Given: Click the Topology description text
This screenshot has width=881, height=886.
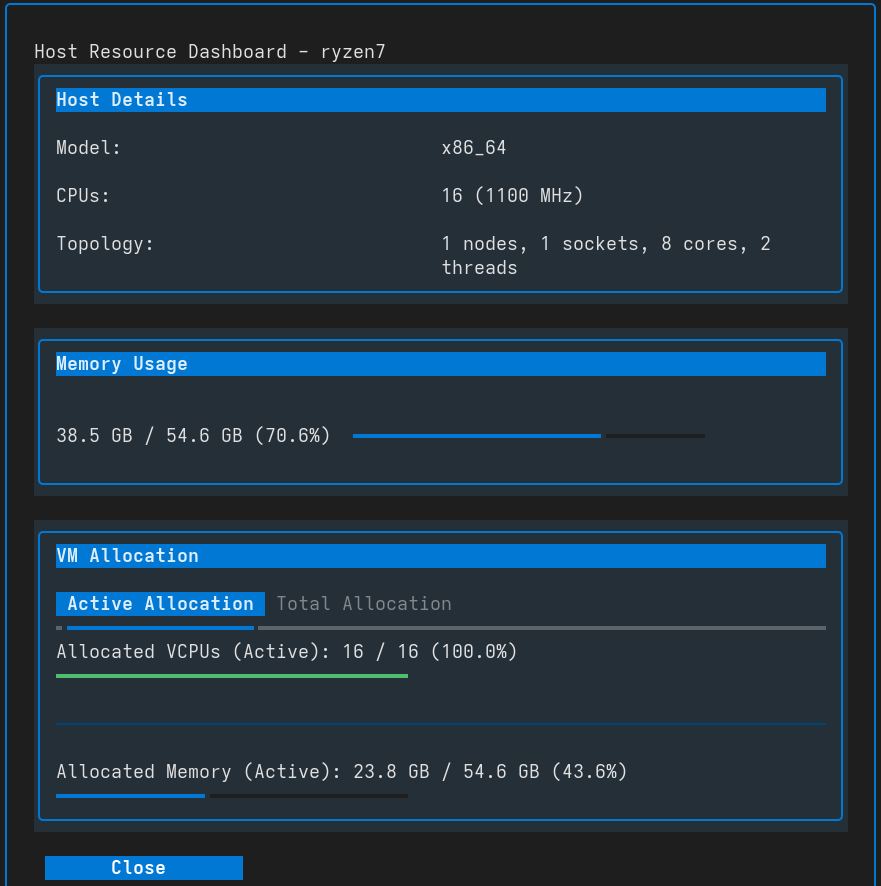Looking at the screenshot, I should tap(606, 255).
